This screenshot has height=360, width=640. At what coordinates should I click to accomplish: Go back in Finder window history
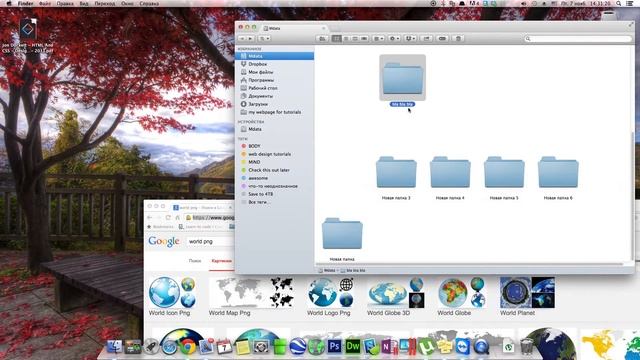coord(242,38)
